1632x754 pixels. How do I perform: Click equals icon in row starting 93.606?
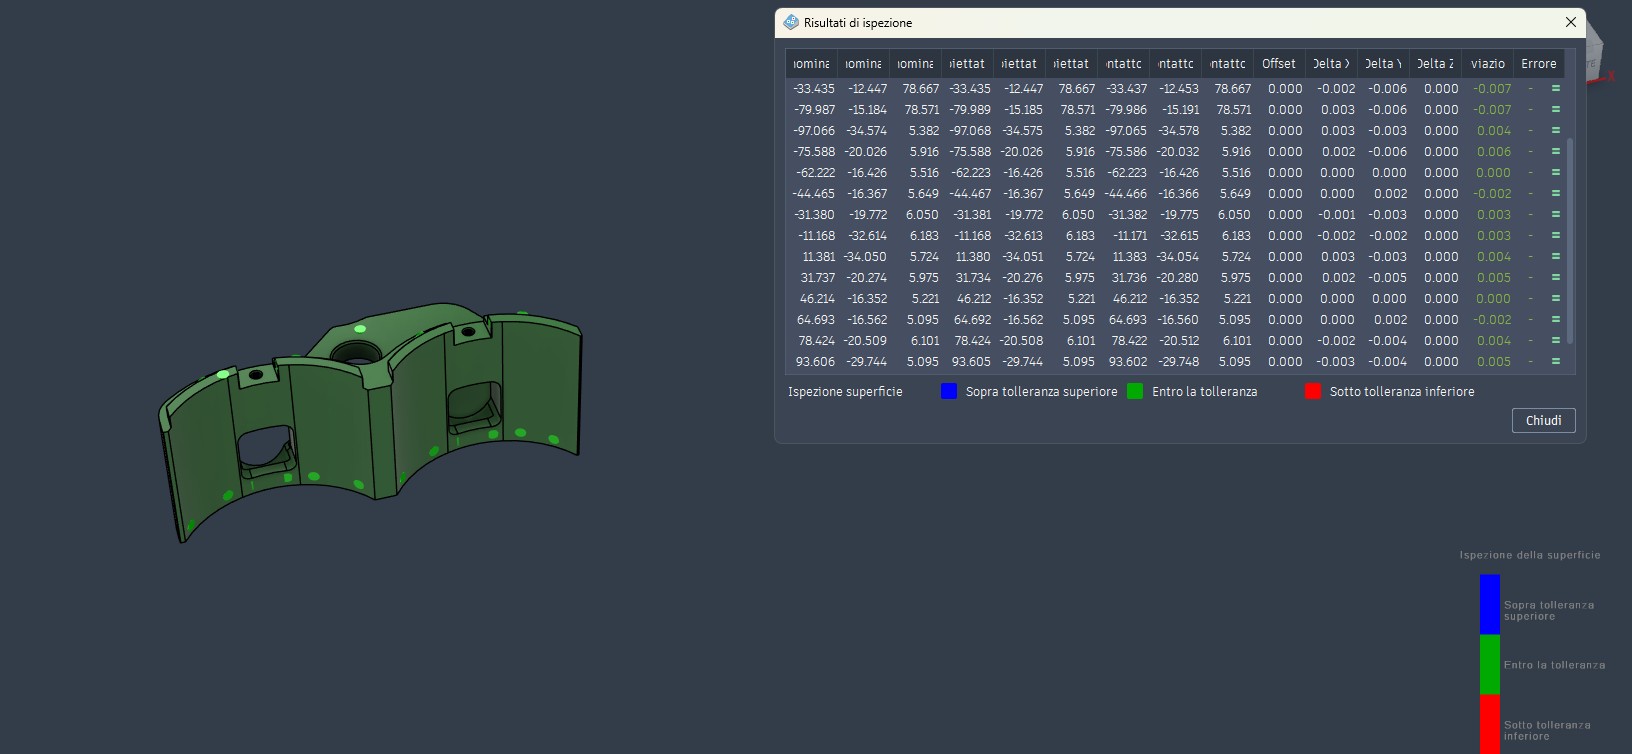(x=1556, y=362)
